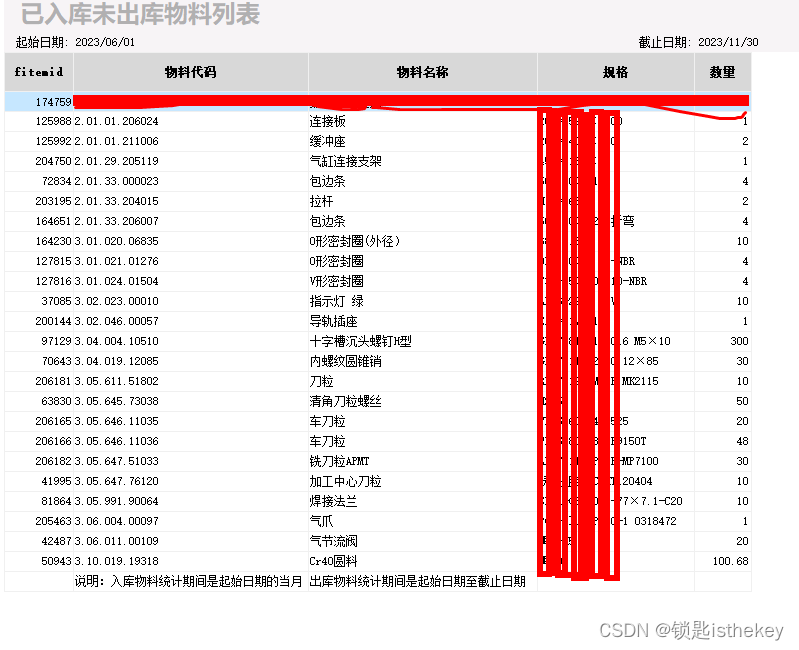
Task: Click fitemid cell 164651
Action: [x=54, y=221]
